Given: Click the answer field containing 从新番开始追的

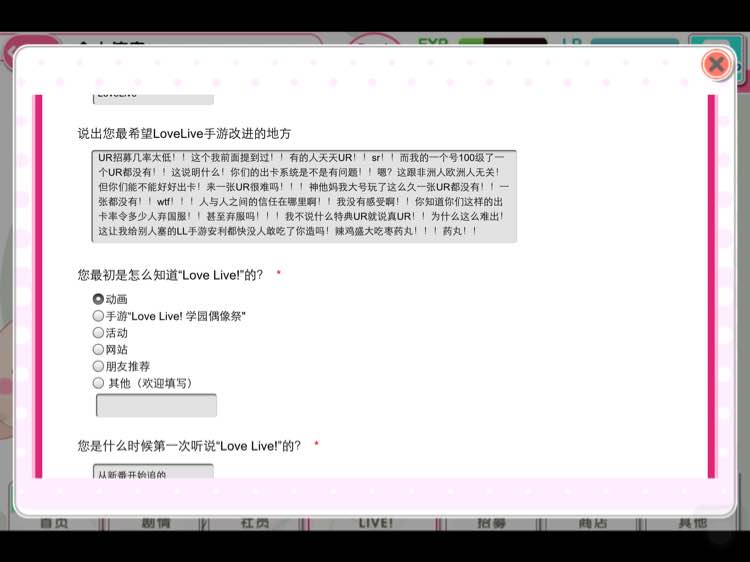Looking at the screenshot, I should pos(153,471).
